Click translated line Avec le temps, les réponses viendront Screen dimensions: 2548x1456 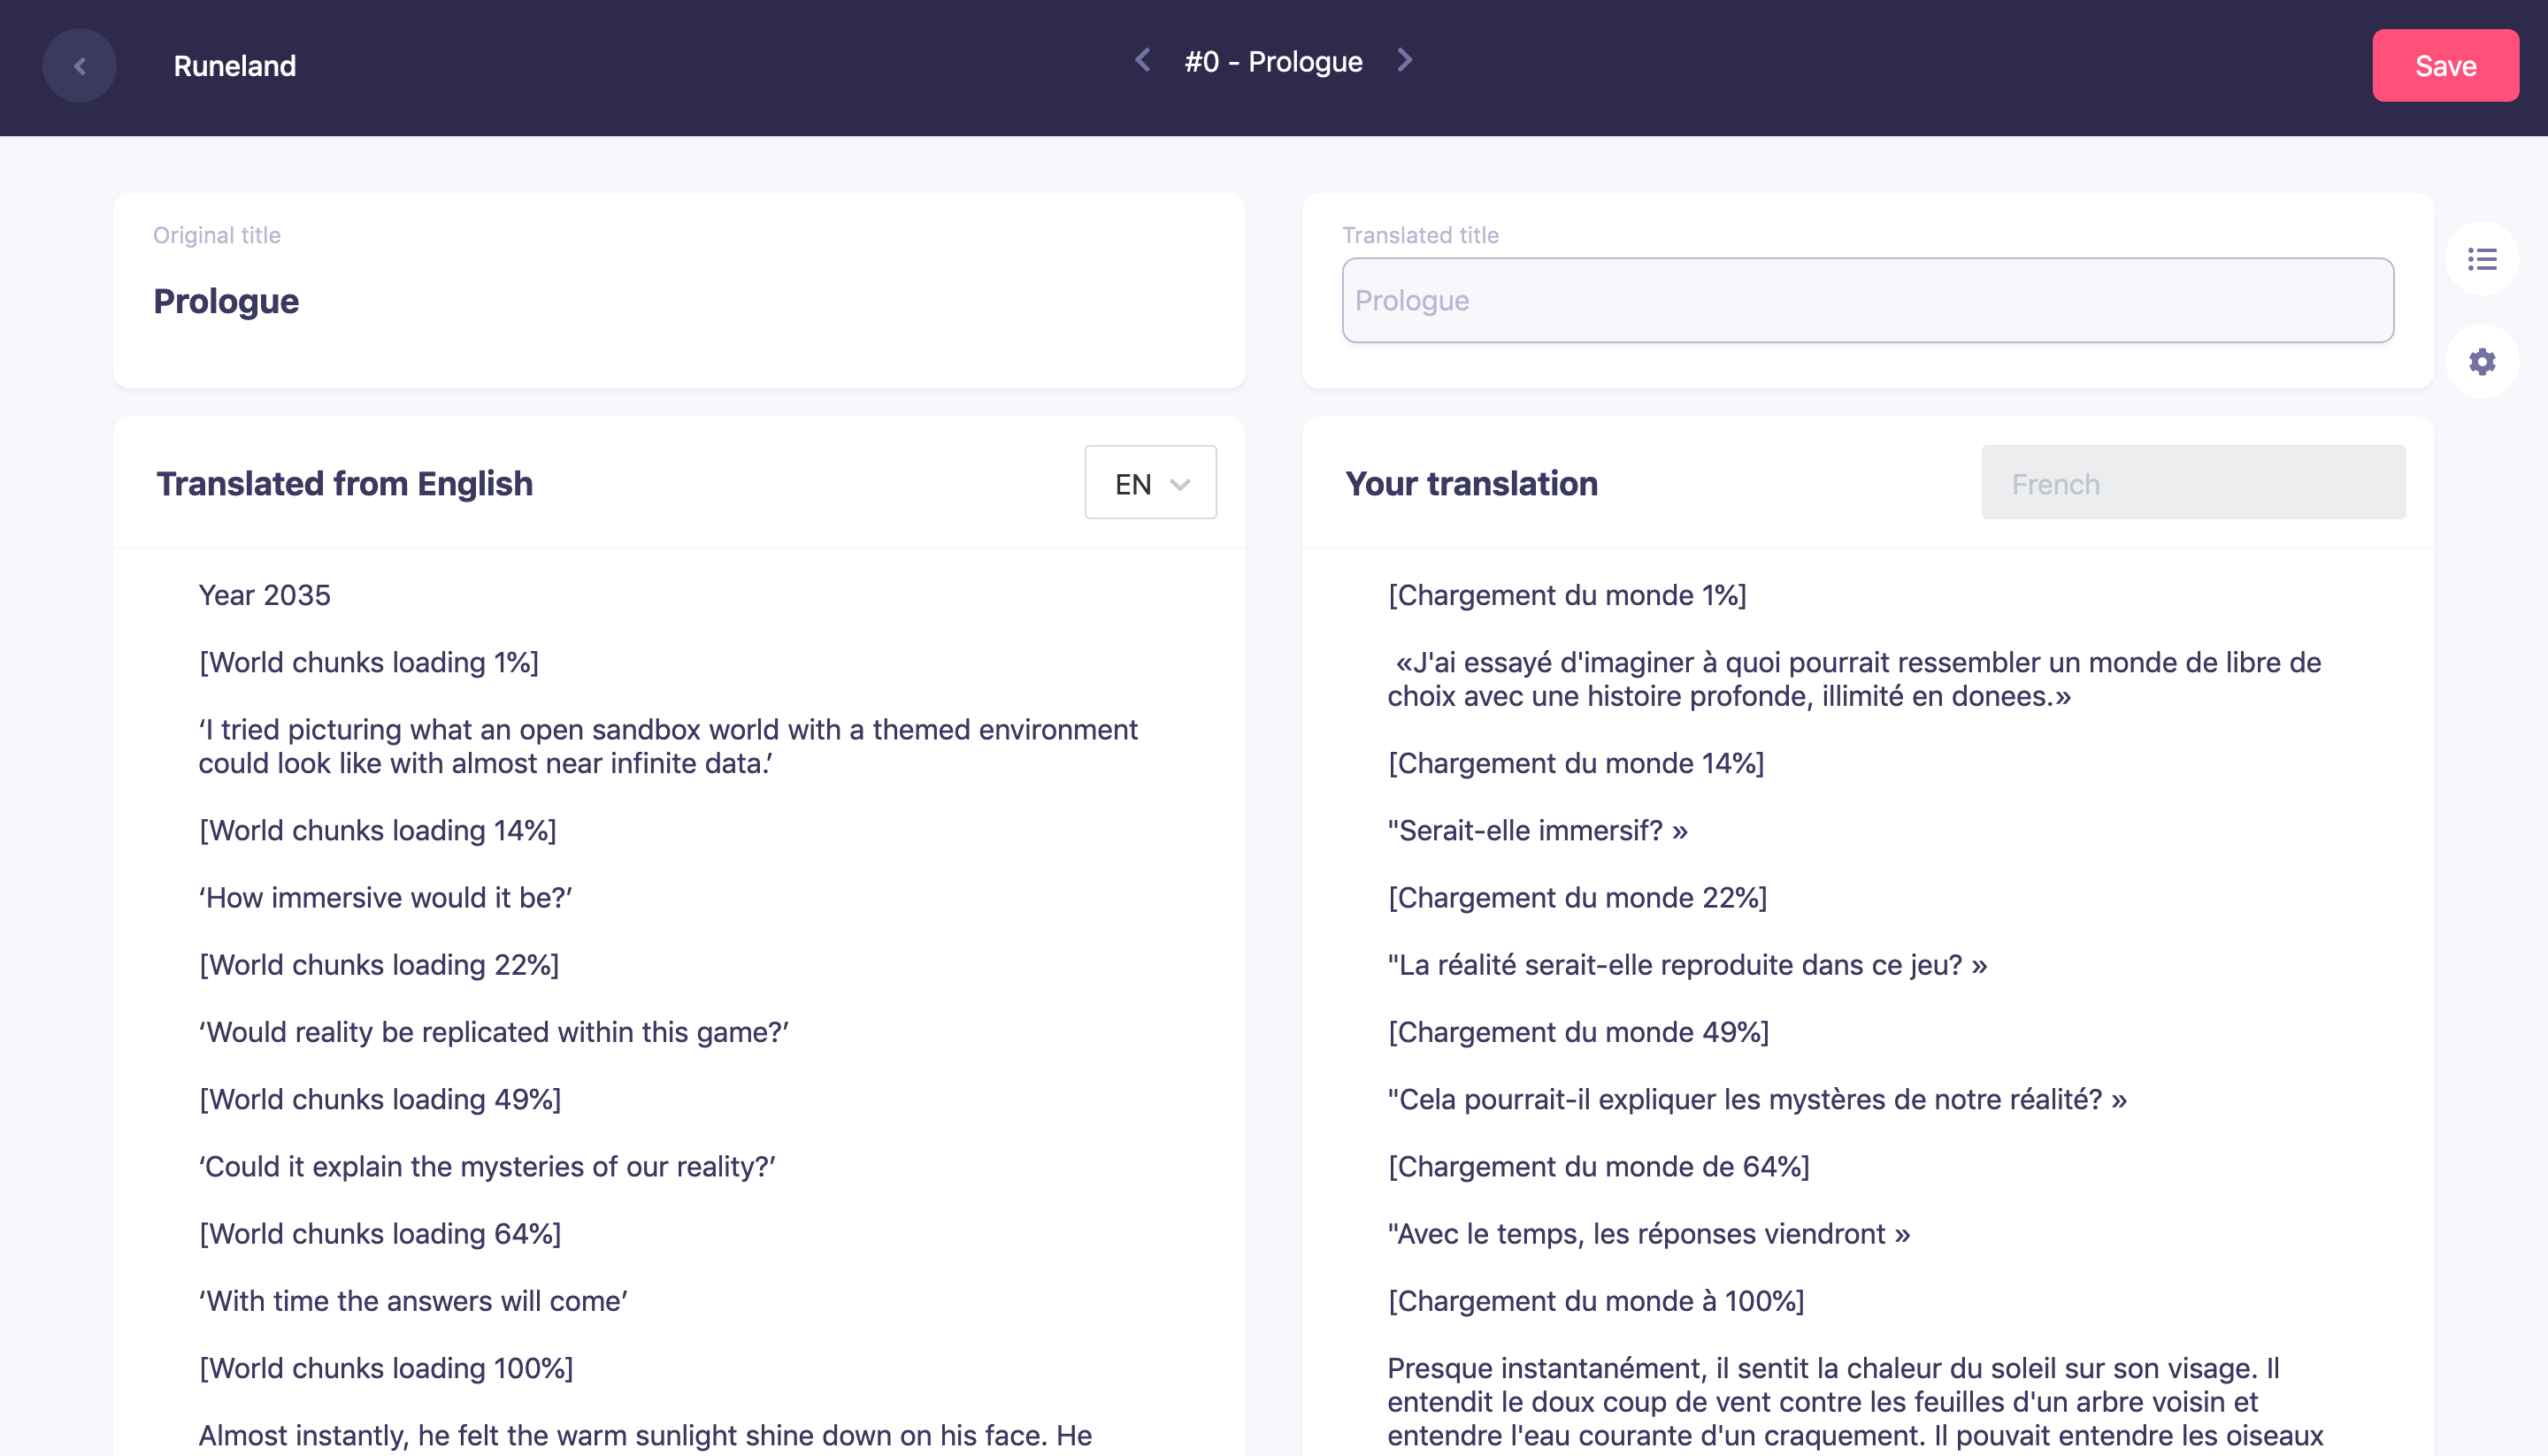click(x=1648, y=1233)
